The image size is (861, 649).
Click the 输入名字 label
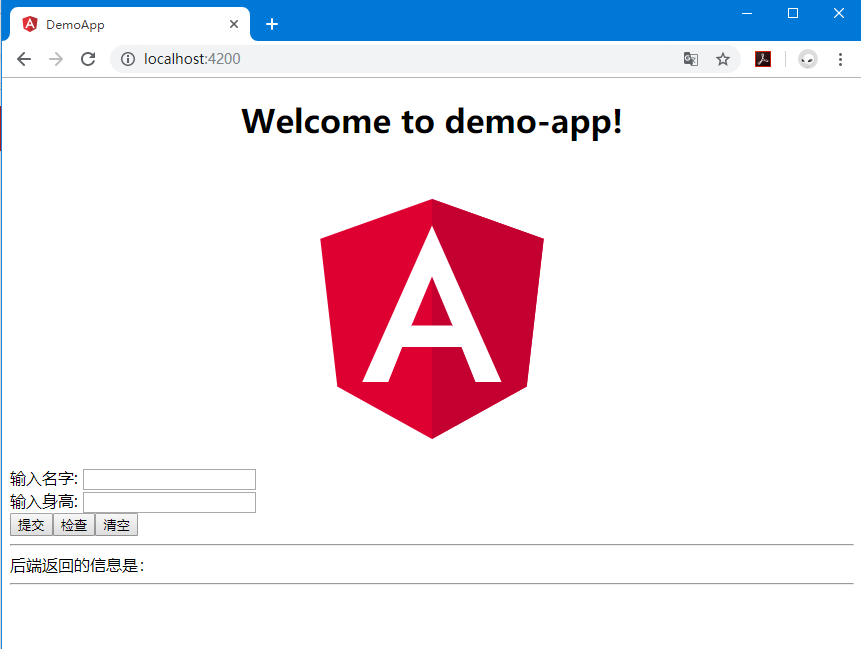44,479
